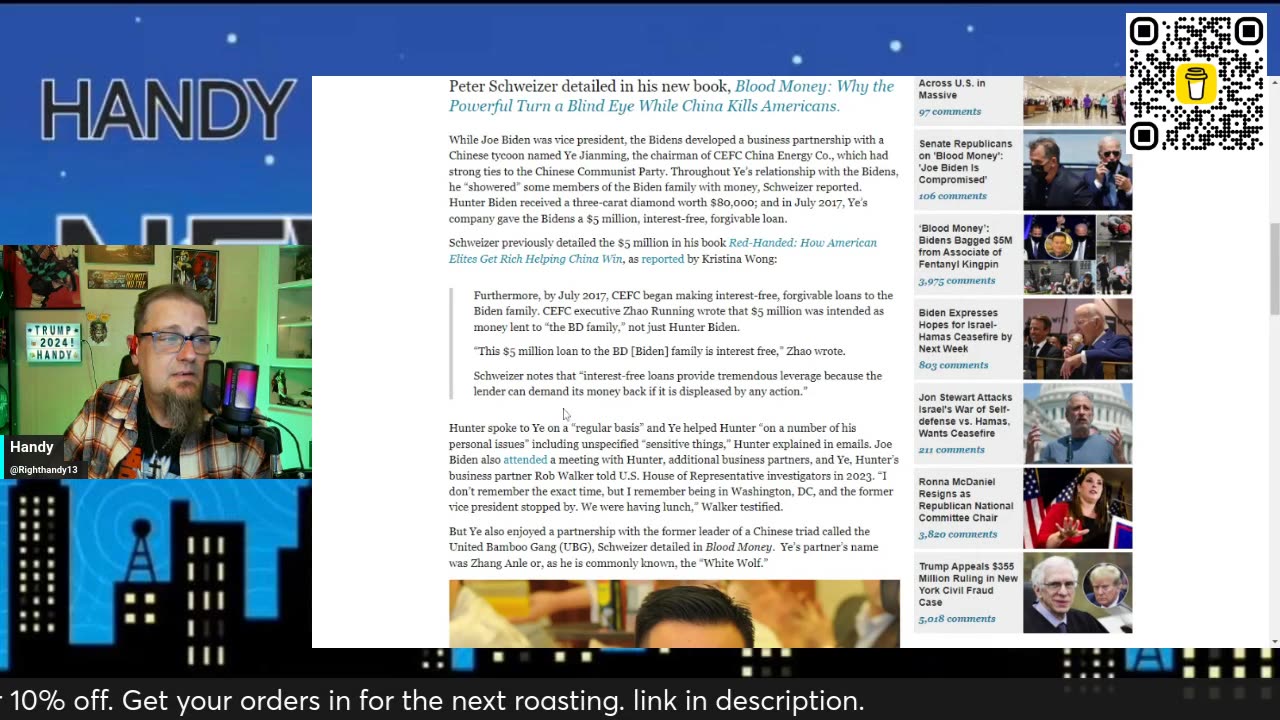
Task: Click the 'attended' link in the article
Action: [x=525, y=460]
